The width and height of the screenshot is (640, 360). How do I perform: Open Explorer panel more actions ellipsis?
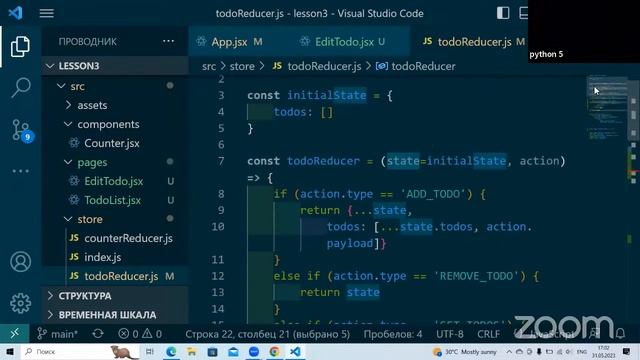coord(168,41)
